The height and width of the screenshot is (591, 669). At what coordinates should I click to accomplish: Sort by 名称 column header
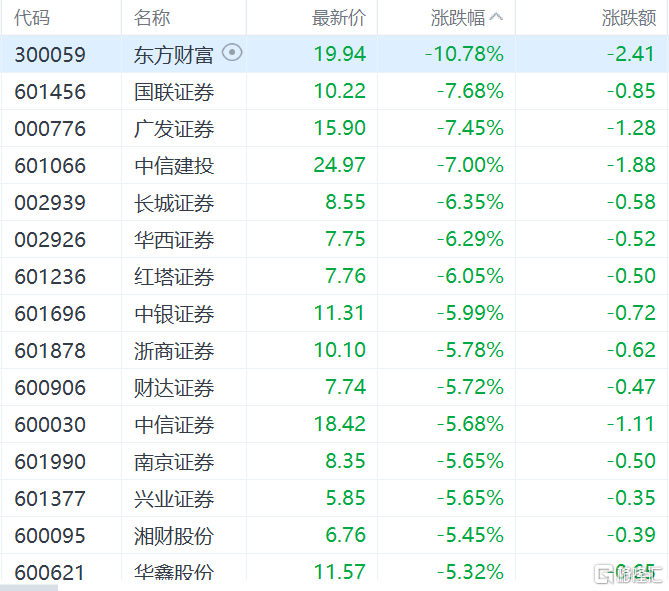pos(152,18)
